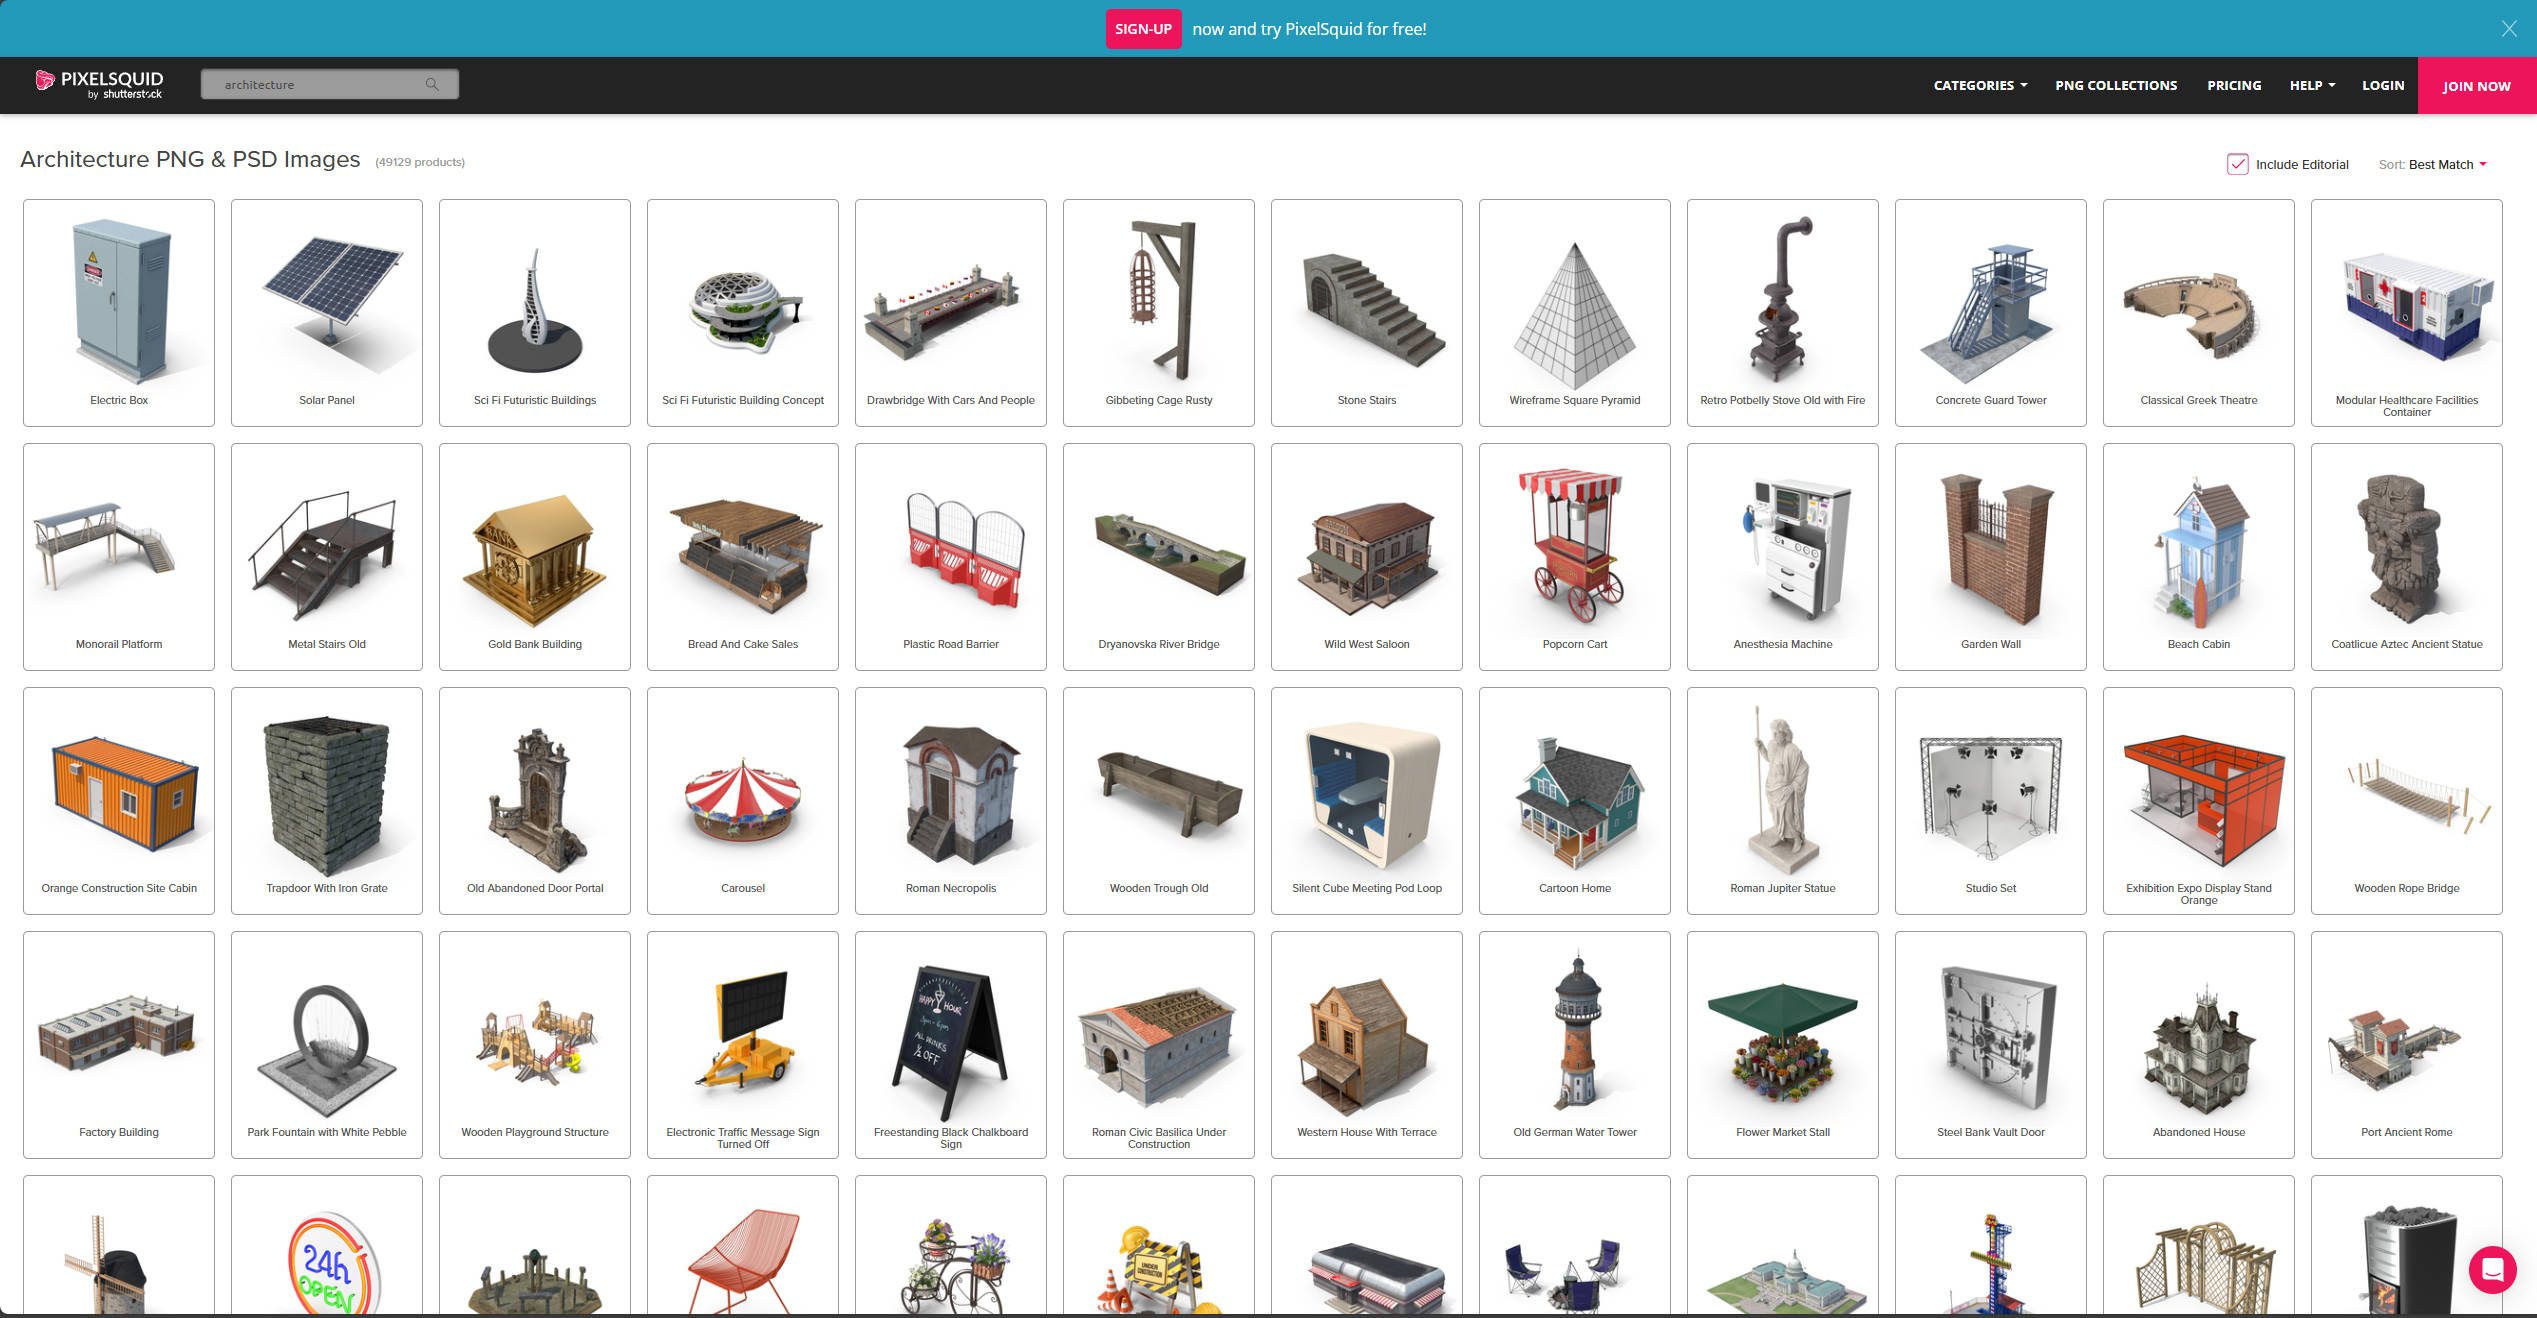
Task: View Park Fountain with White Pebble
Action: coord(327,1044)
